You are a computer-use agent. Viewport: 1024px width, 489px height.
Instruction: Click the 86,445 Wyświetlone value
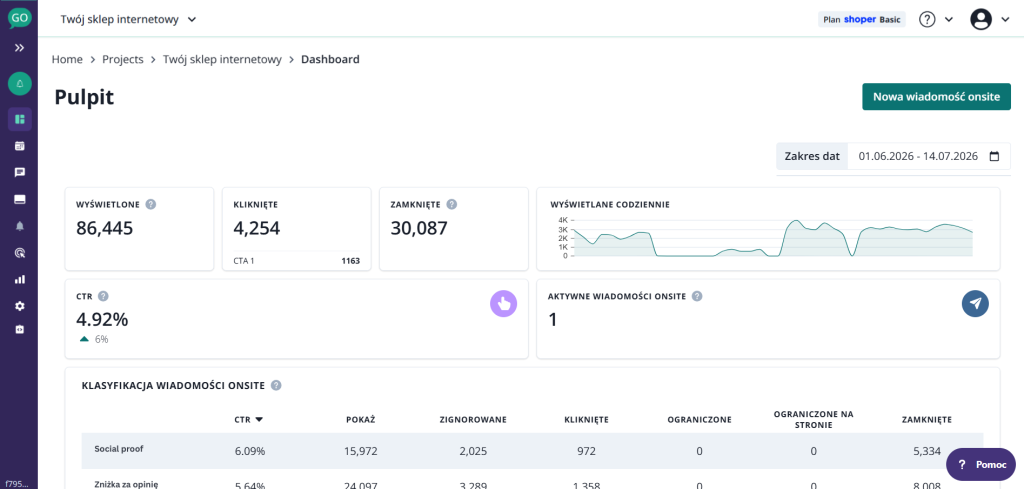point(104,228)
